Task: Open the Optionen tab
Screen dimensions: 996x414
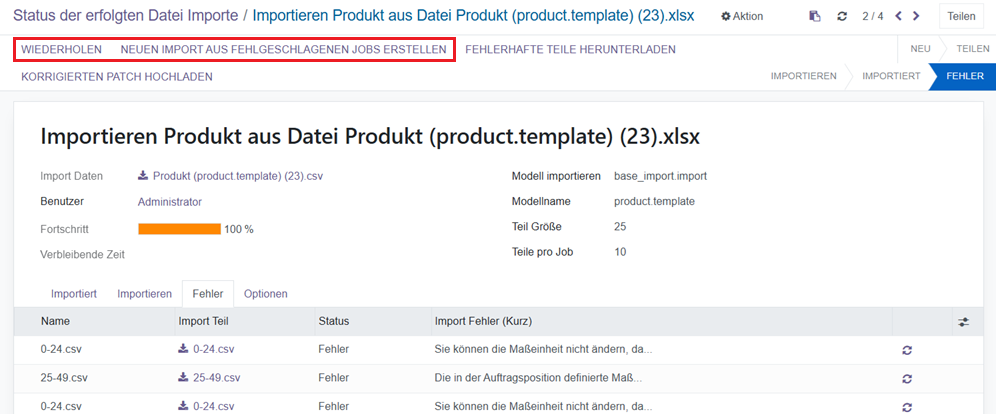Action: point(266,294)
